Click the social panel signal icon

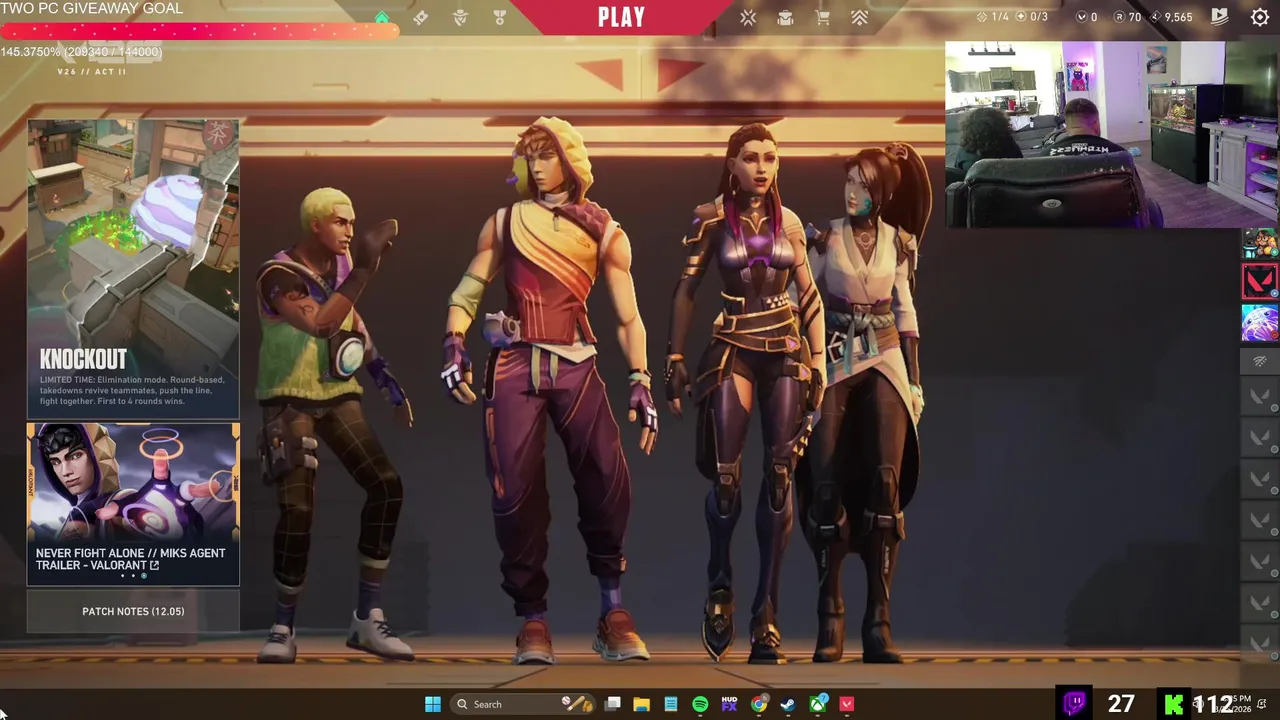pos(1259,361)
